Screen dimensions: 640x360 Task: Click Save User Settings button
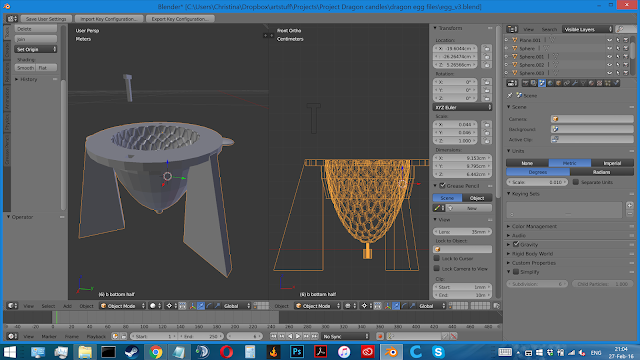click(x=46, y=19)
